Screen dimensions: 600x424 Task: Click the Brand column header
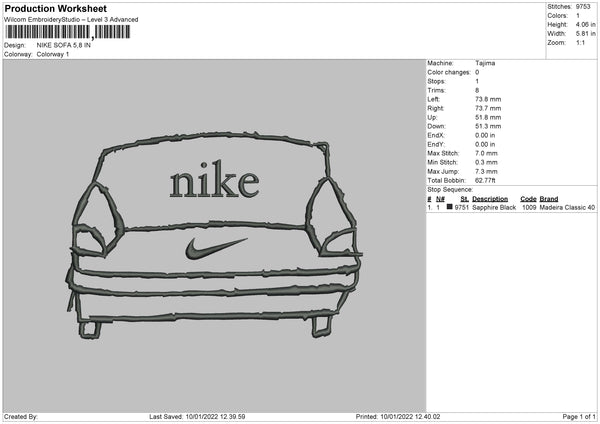click(x=549, y=199)
